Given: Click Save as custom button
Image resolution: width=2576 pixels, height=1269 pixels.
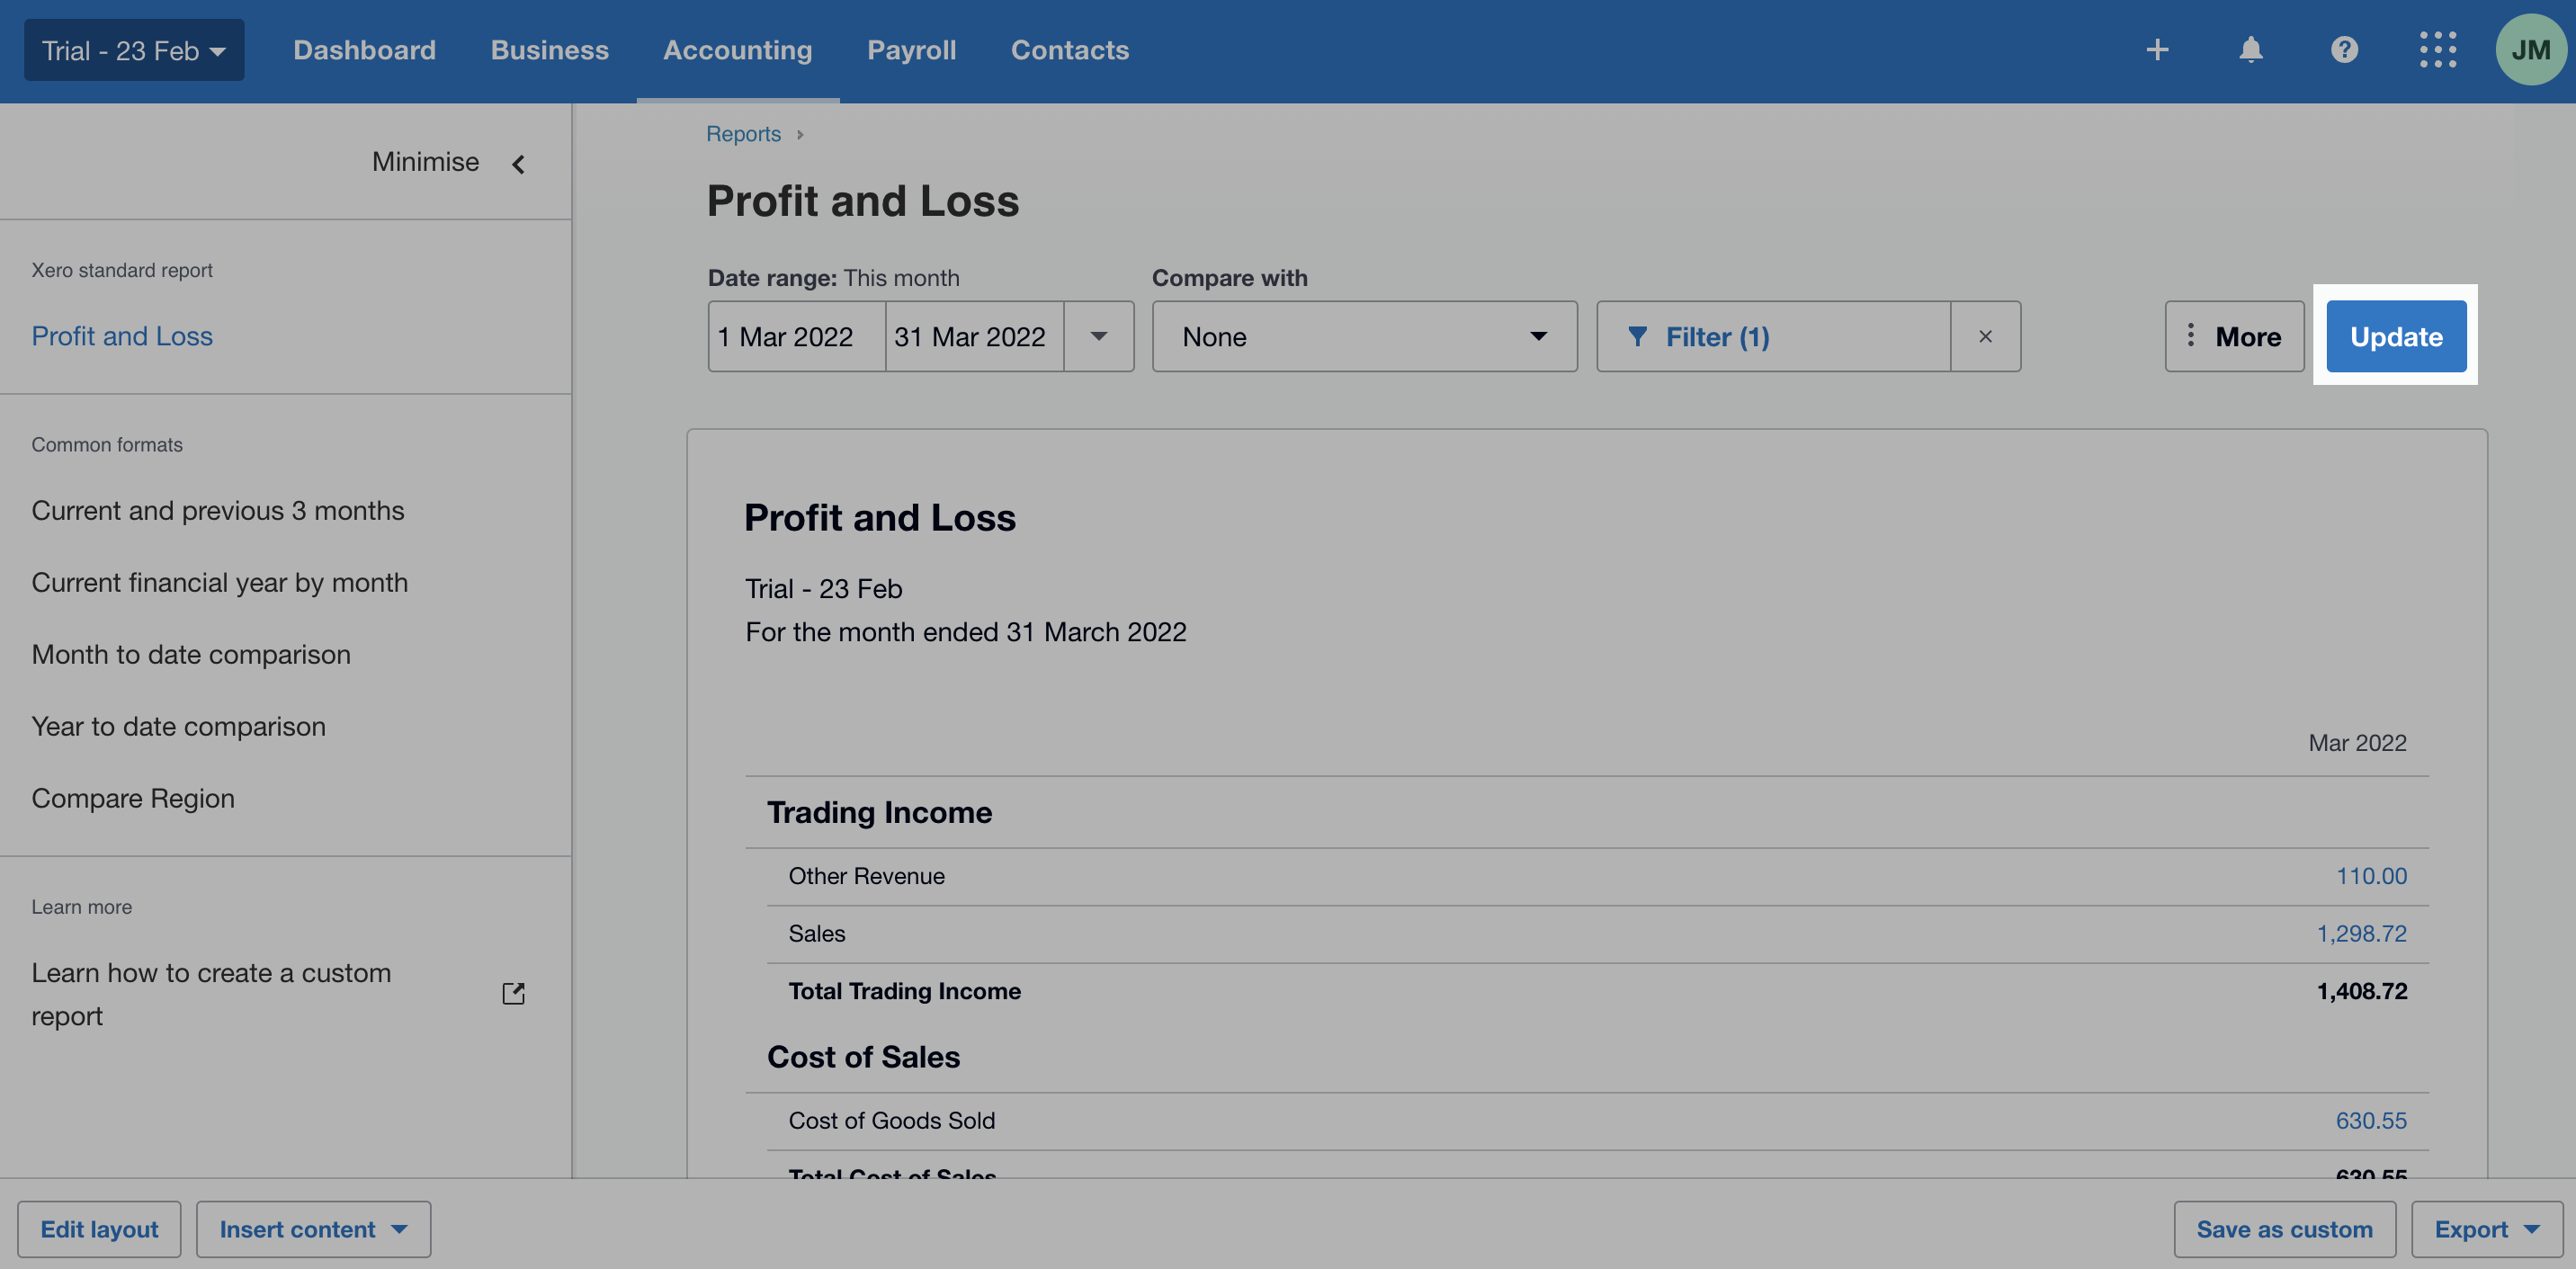Looking at the screenshot, I should [2284, 1229].
